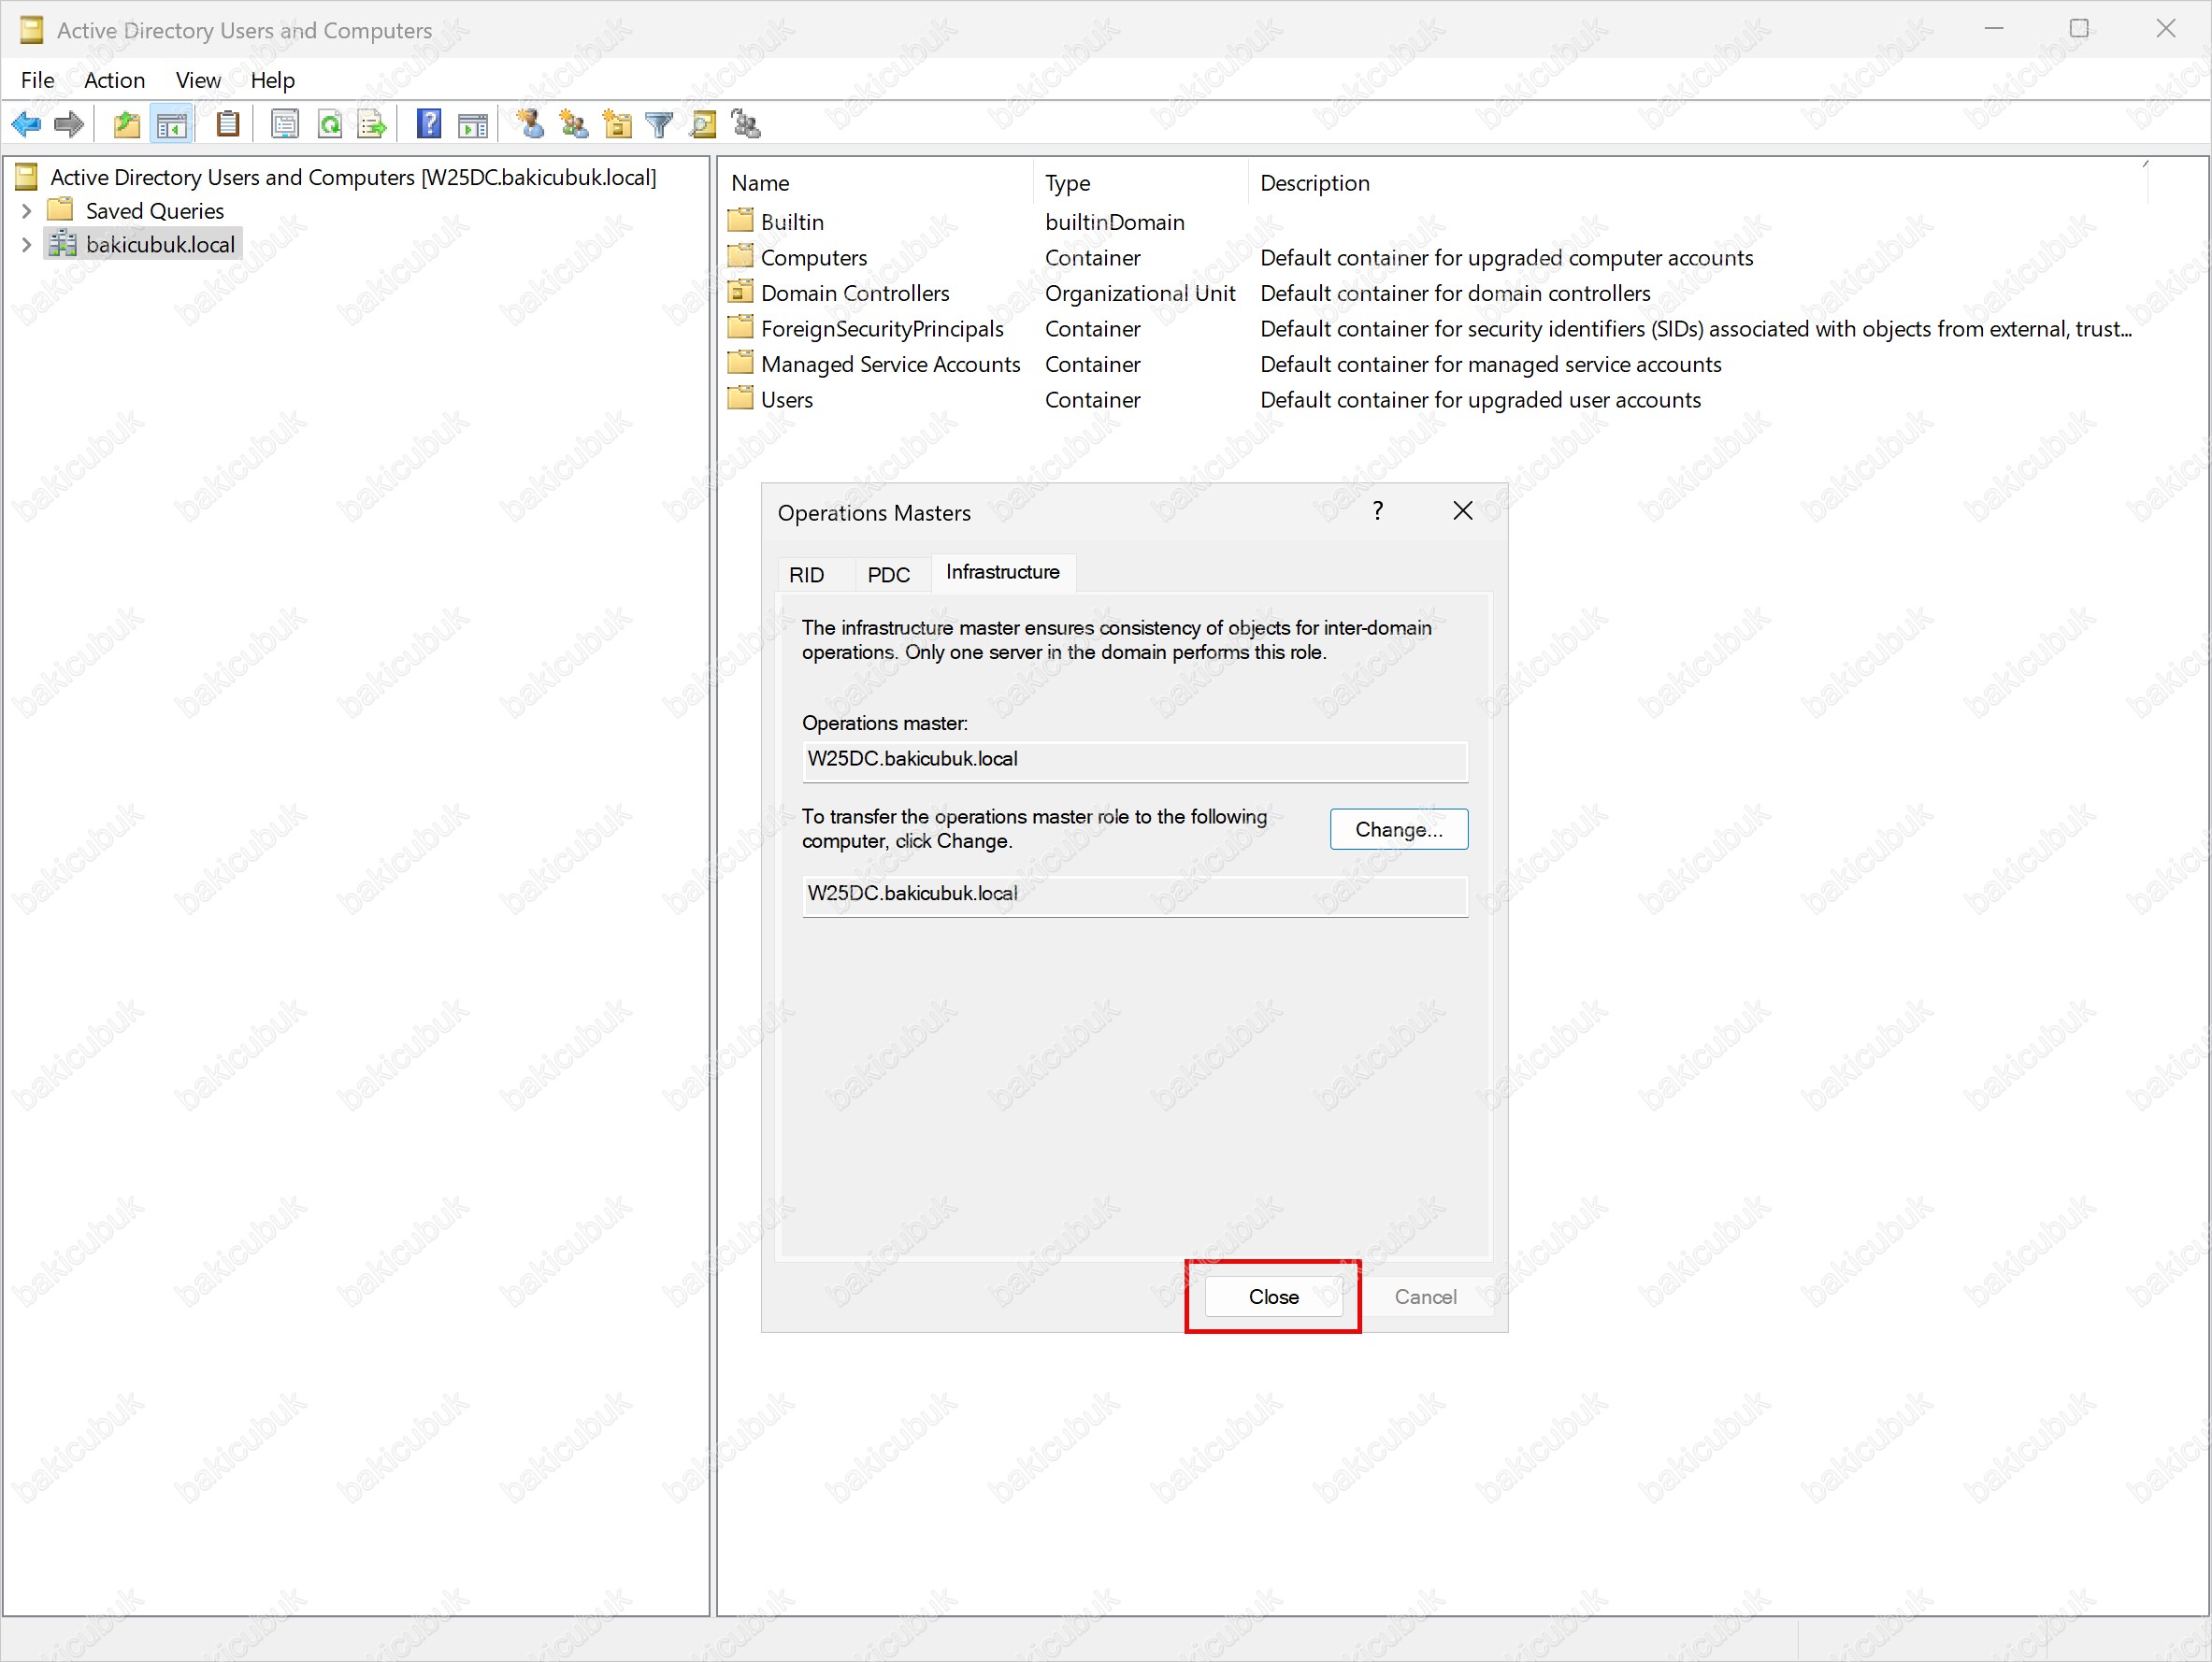The height and width of the screenshot is (1662, 2212).
Task: Click the Cancel button in the dialog
Action: point(1425,1296)
